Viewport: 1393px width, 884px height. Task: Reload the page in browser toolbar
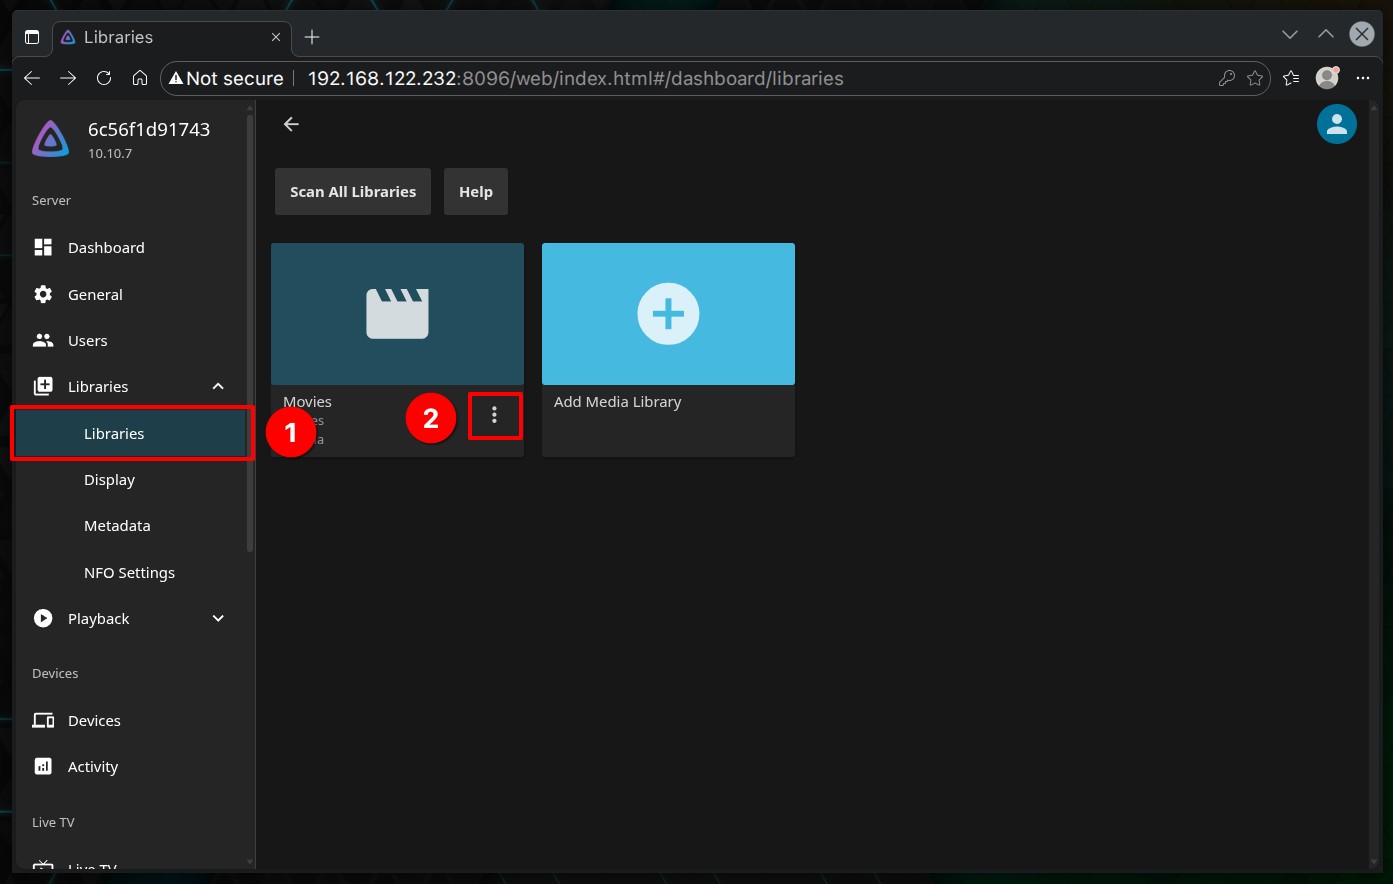[x=104, y=78]
